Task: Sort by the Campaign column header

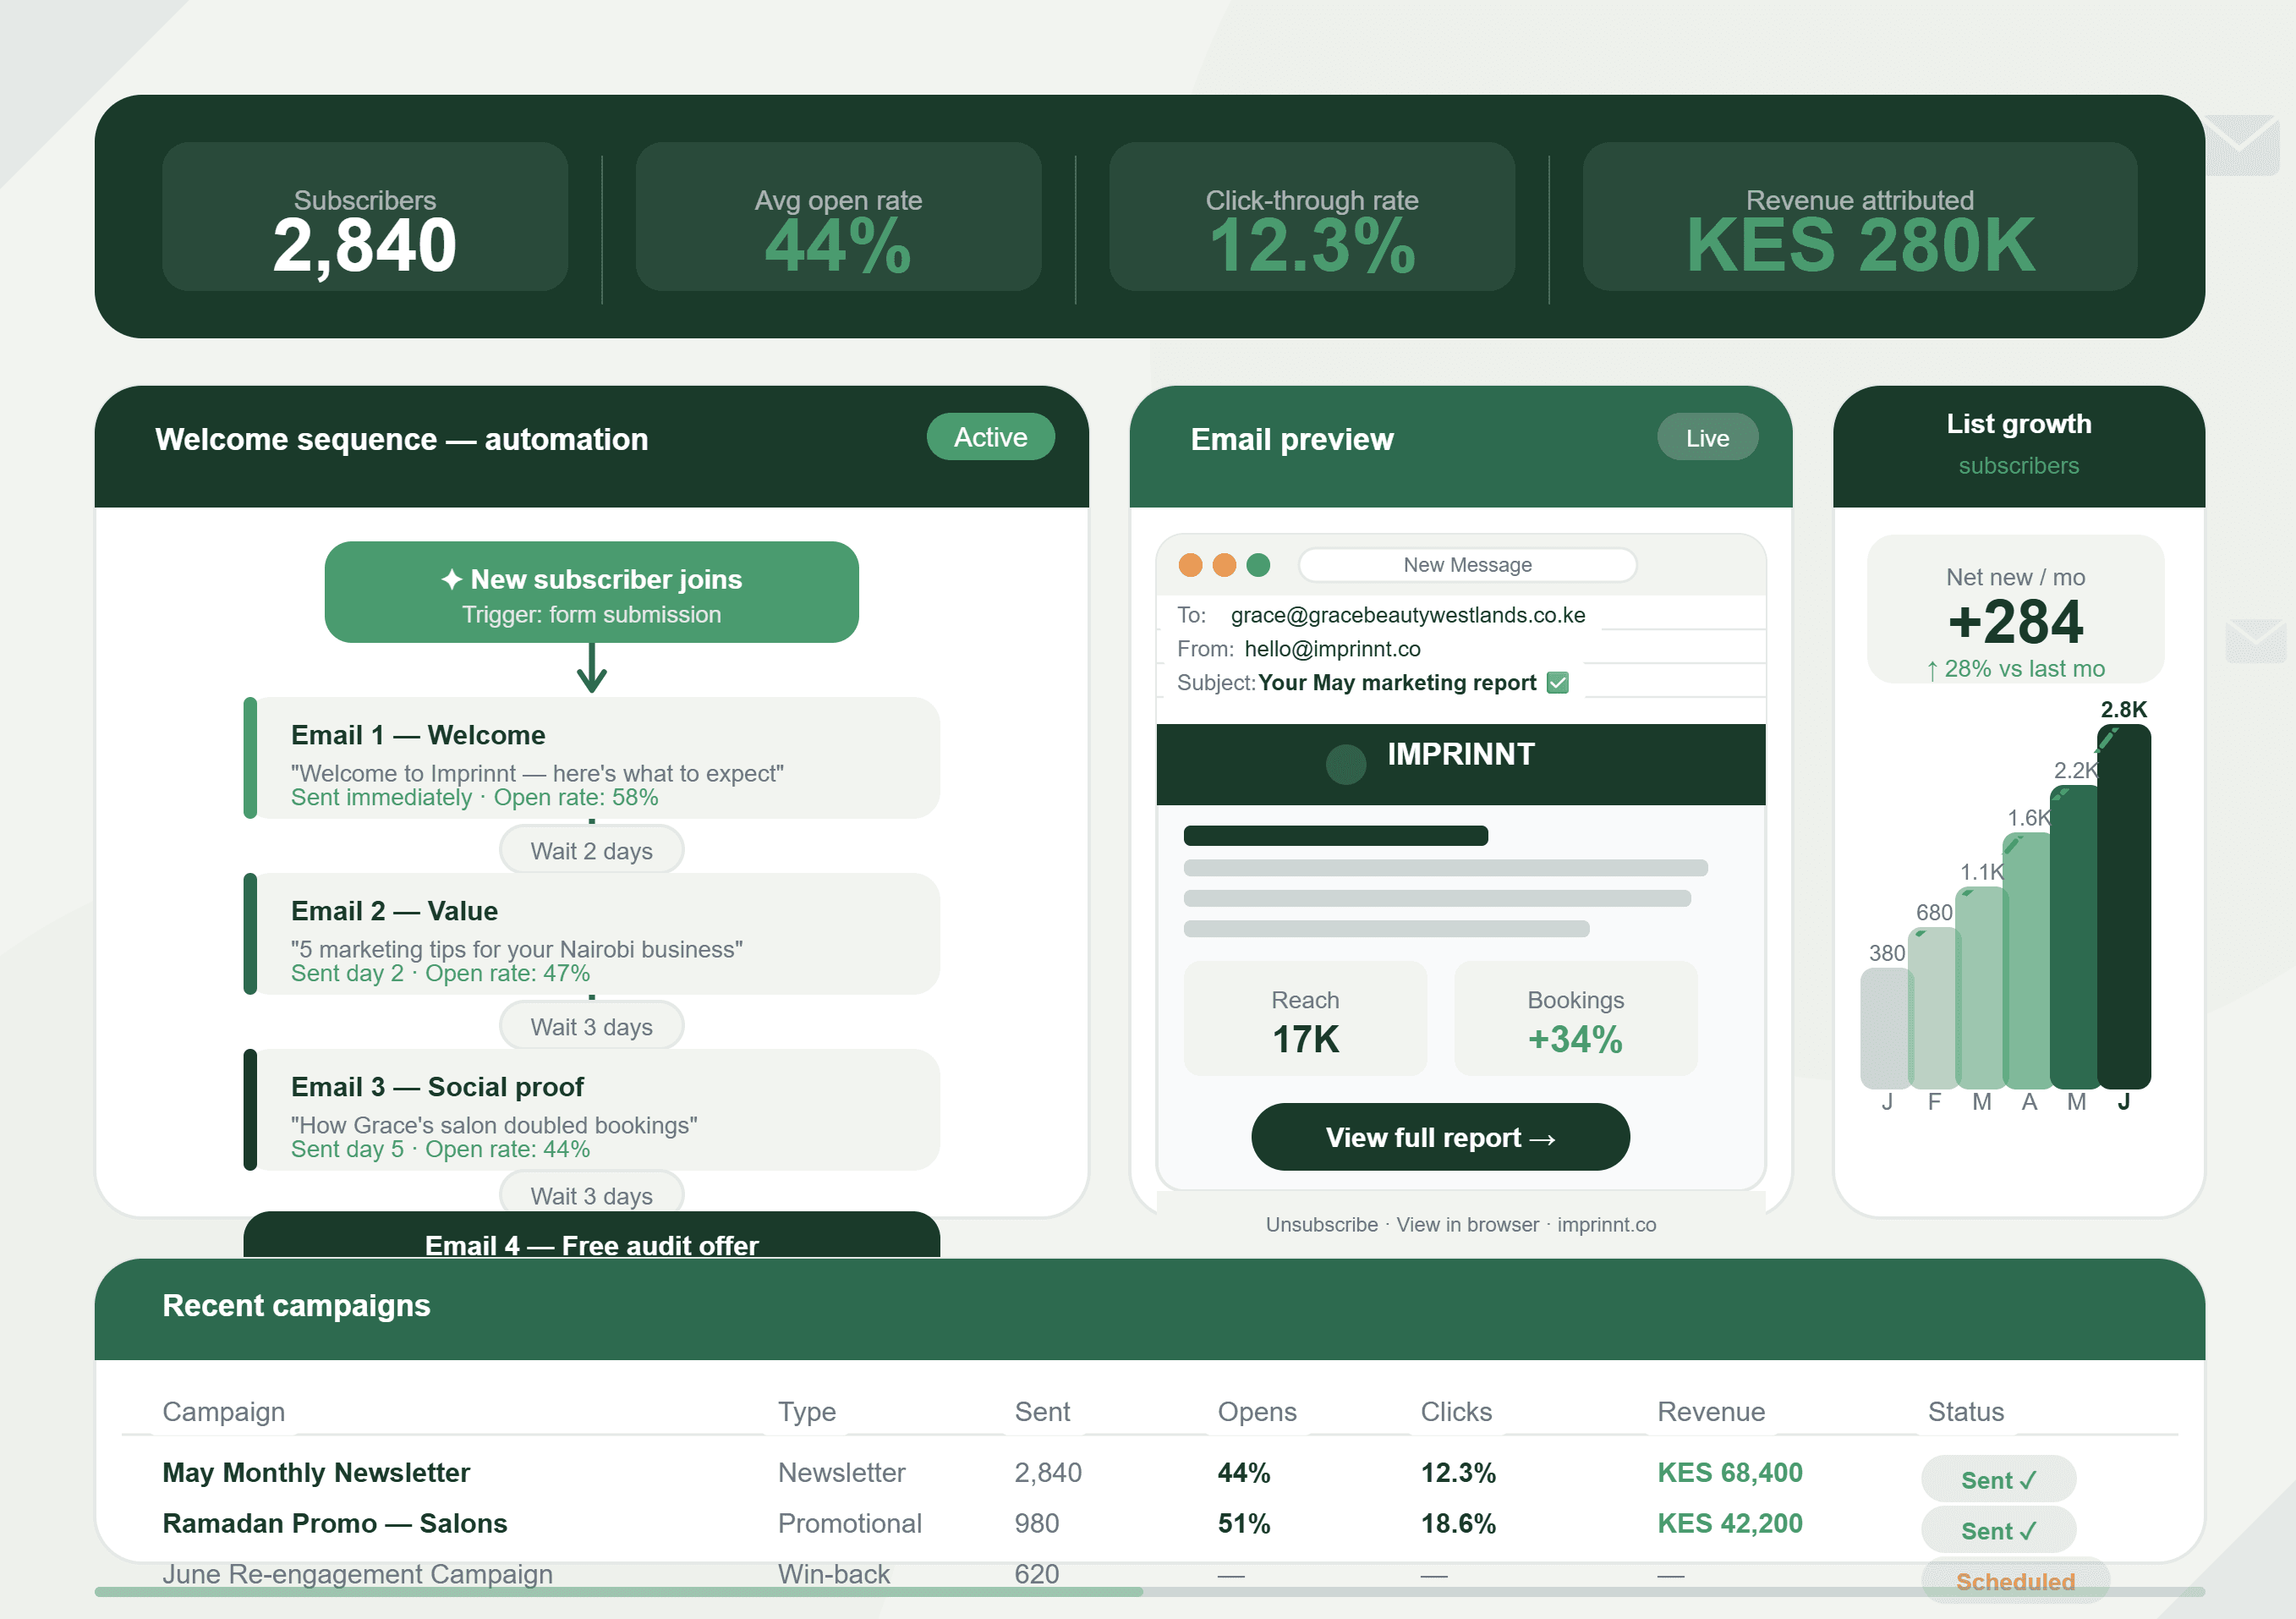Action: [224, 1411]
